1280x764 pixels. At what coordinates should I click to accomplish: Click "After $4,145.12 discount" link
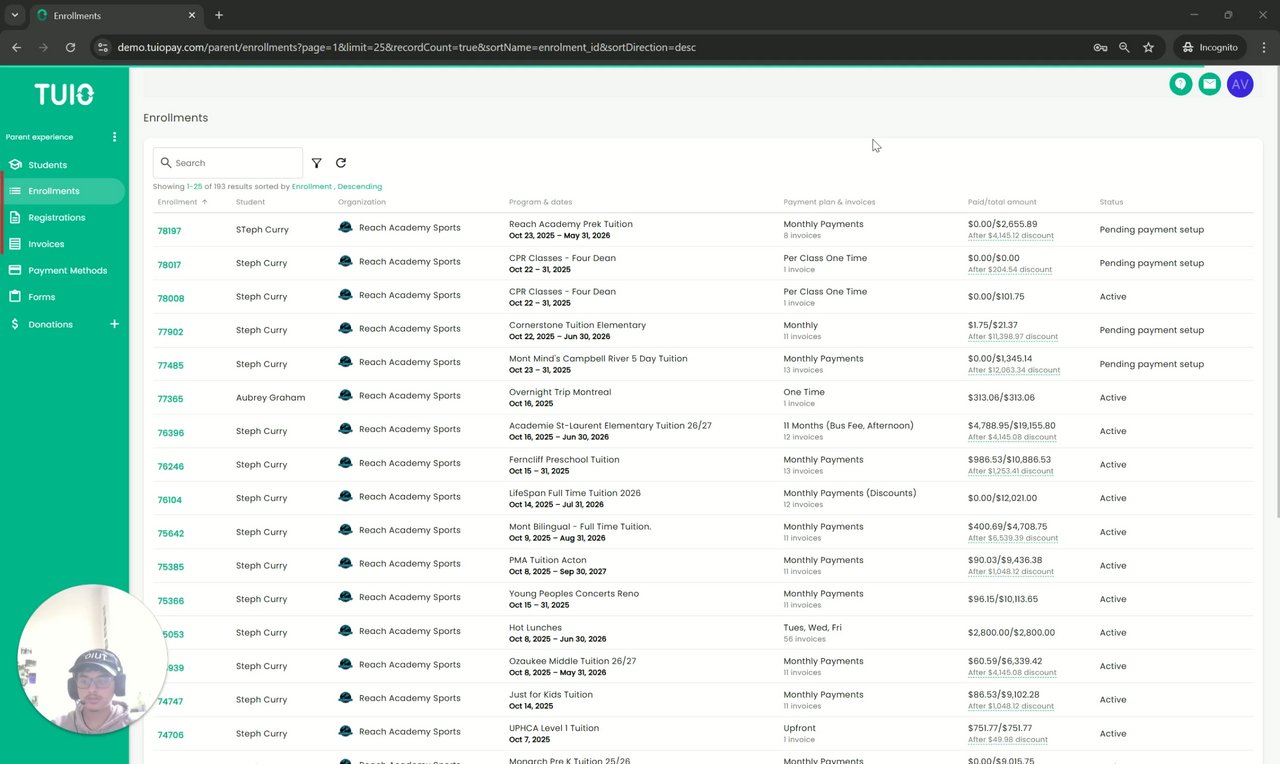pyautogui.click(x=1012, y=236)
